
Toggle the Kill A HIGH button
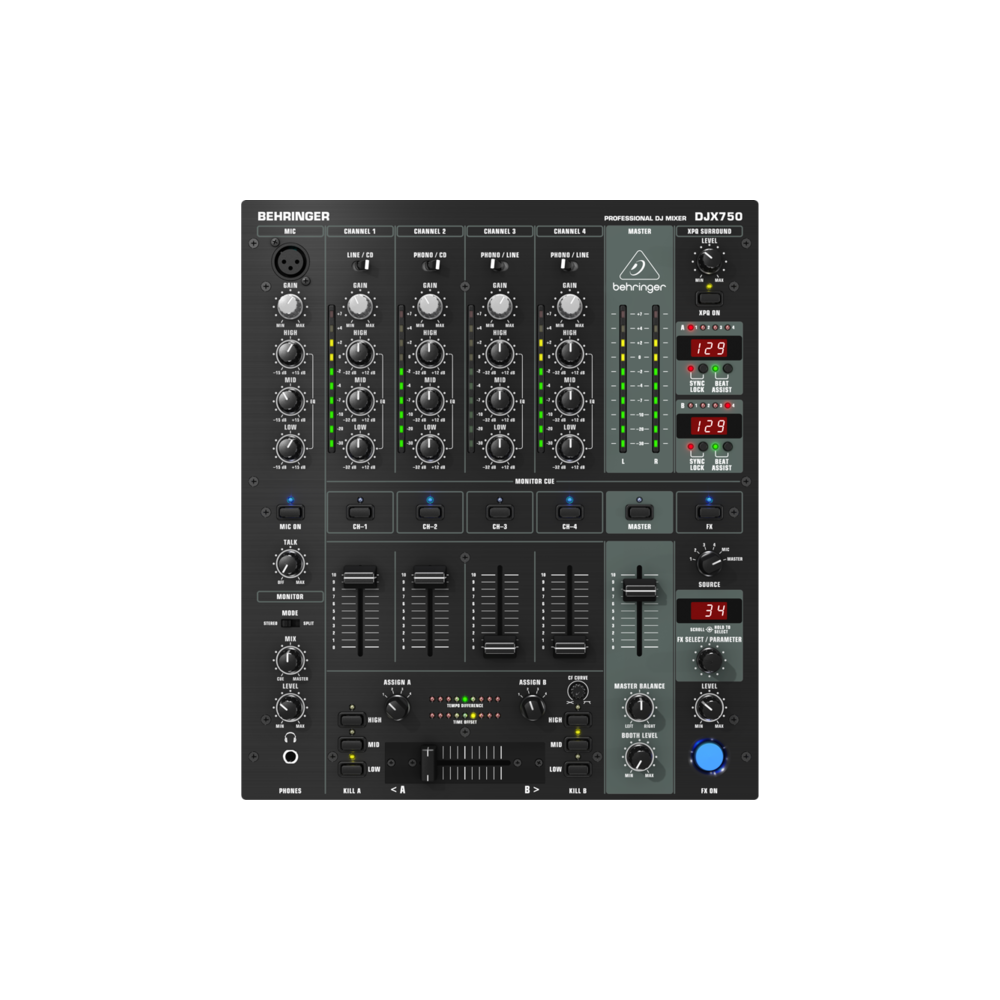point(351,720)
